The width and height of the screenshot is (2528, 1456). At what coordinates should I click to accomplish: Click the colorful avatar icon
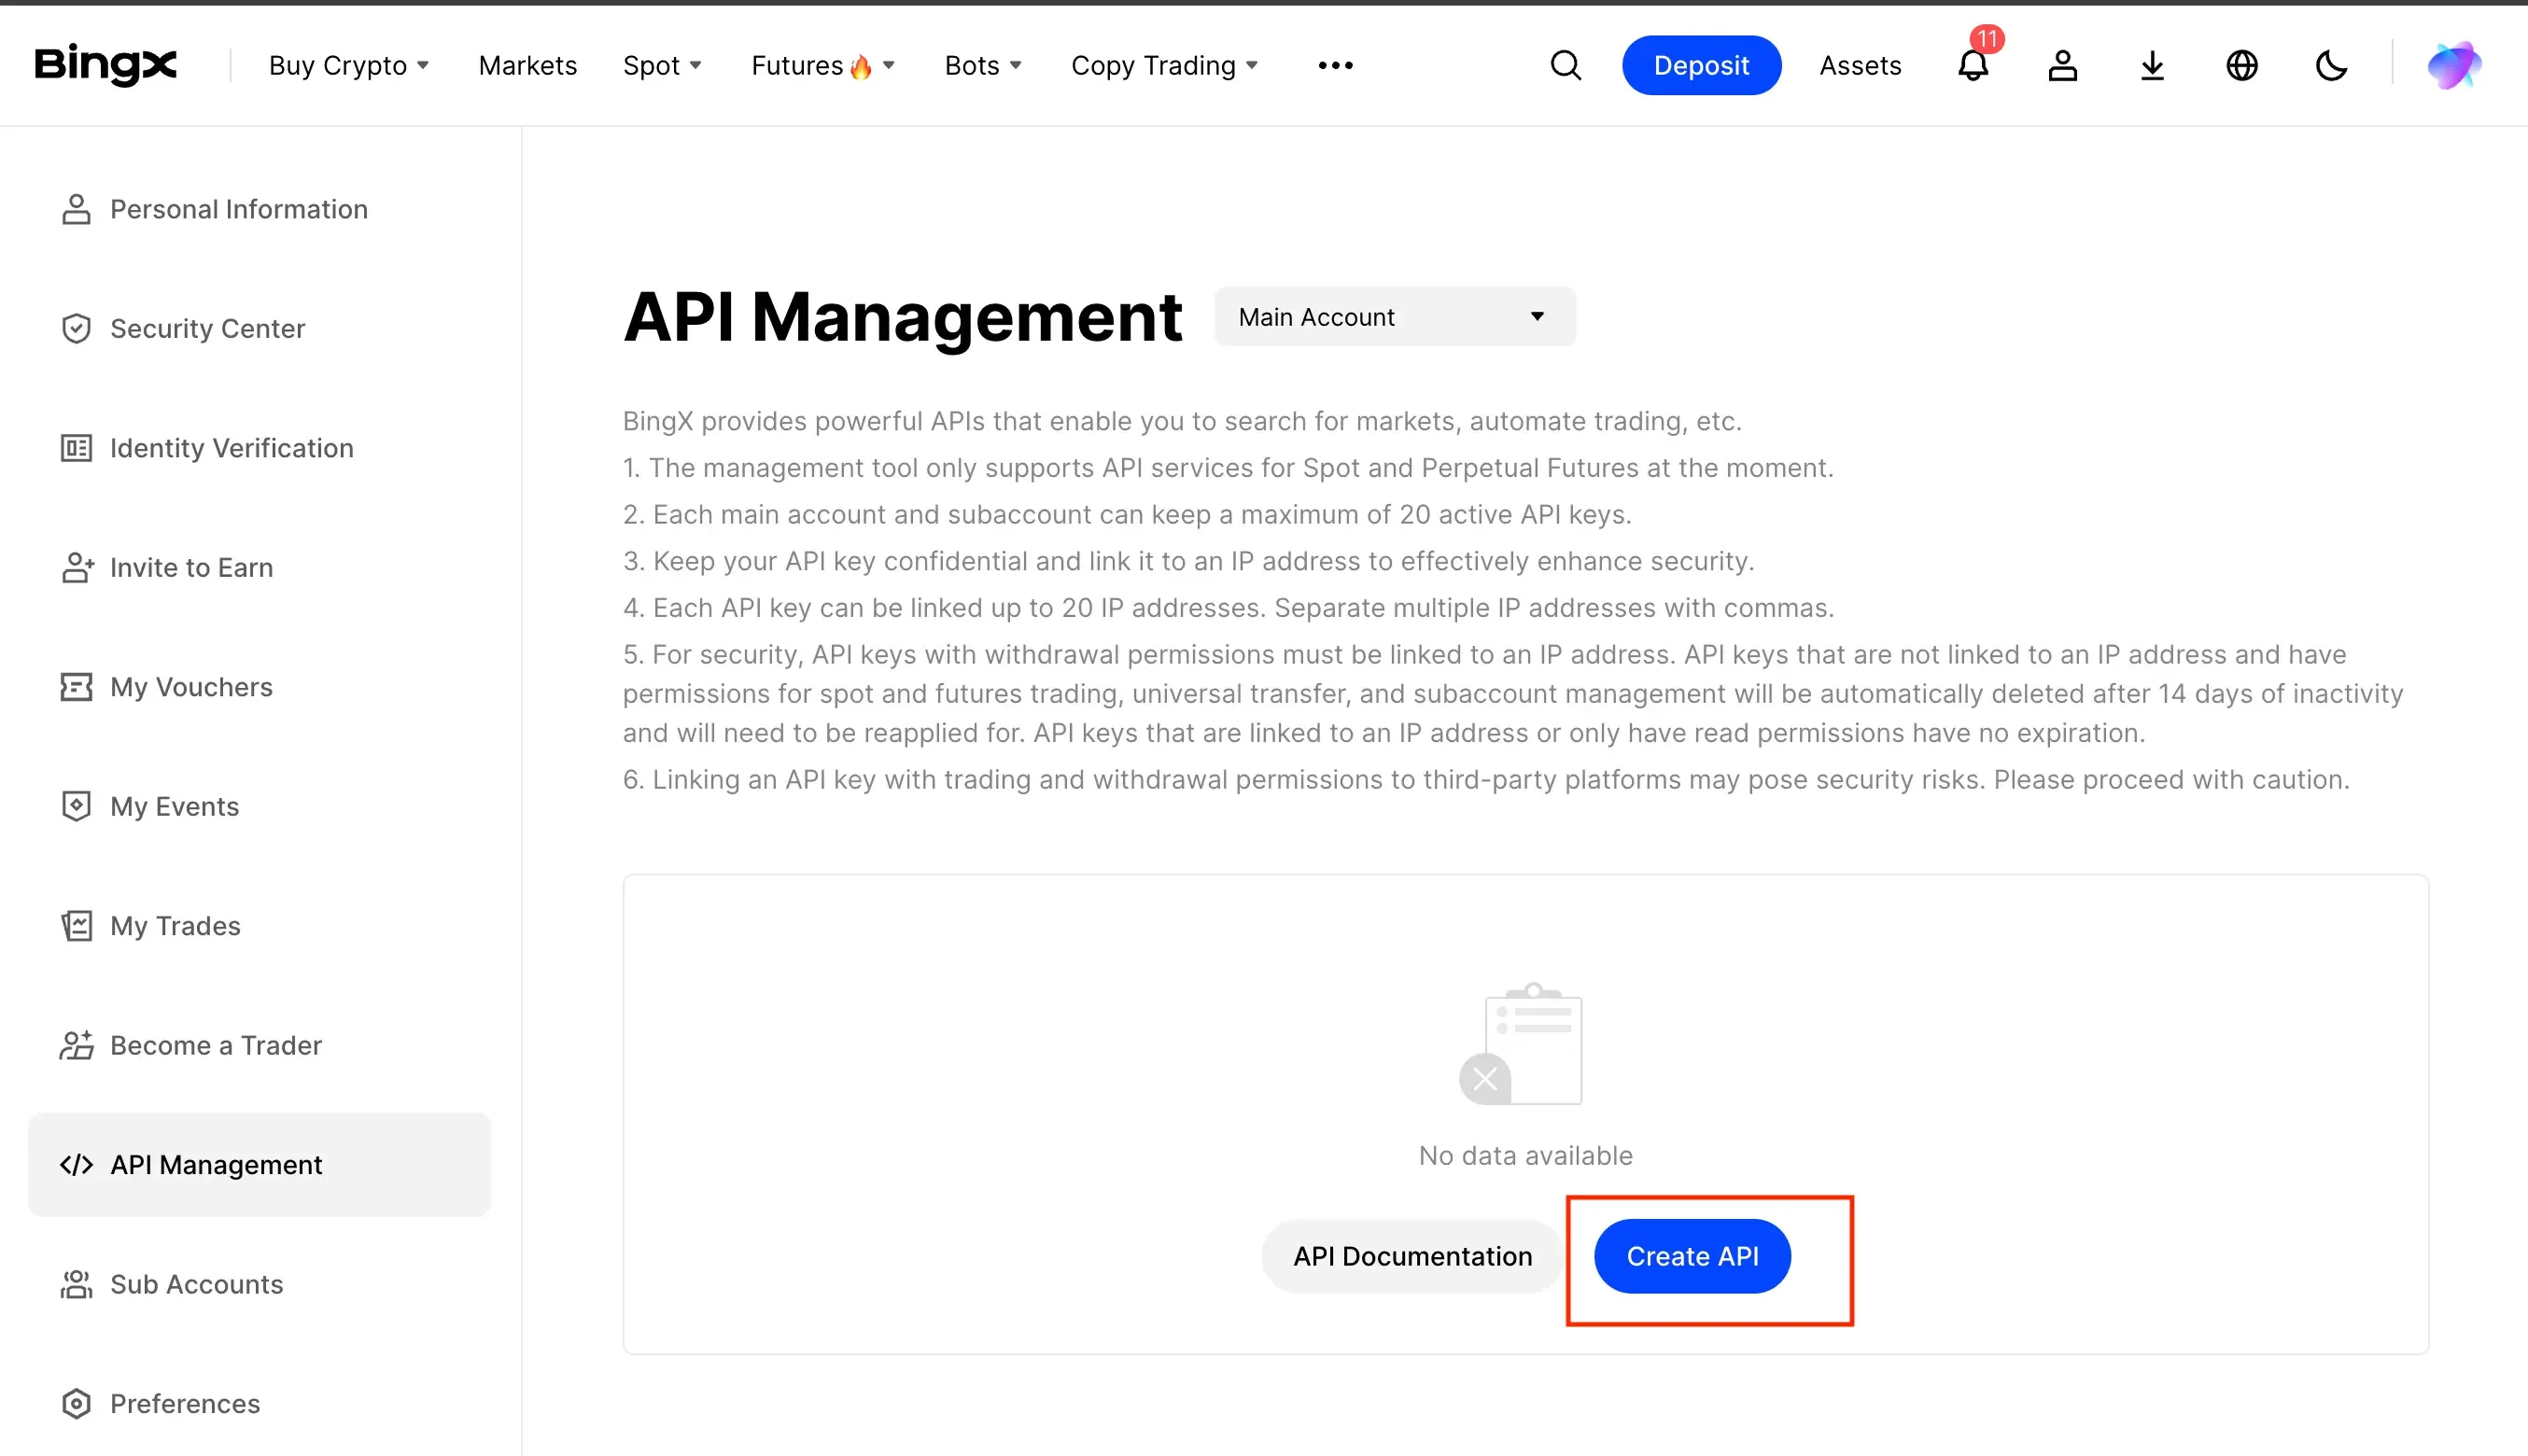coord(2454,65)
